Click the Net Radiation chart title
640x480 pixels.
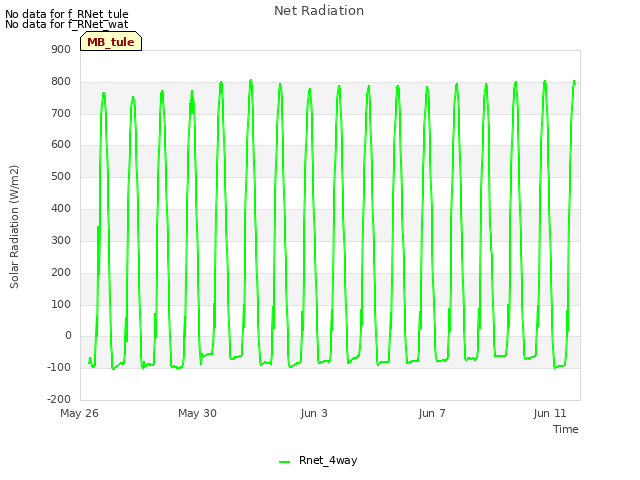(x=319, y=11)
